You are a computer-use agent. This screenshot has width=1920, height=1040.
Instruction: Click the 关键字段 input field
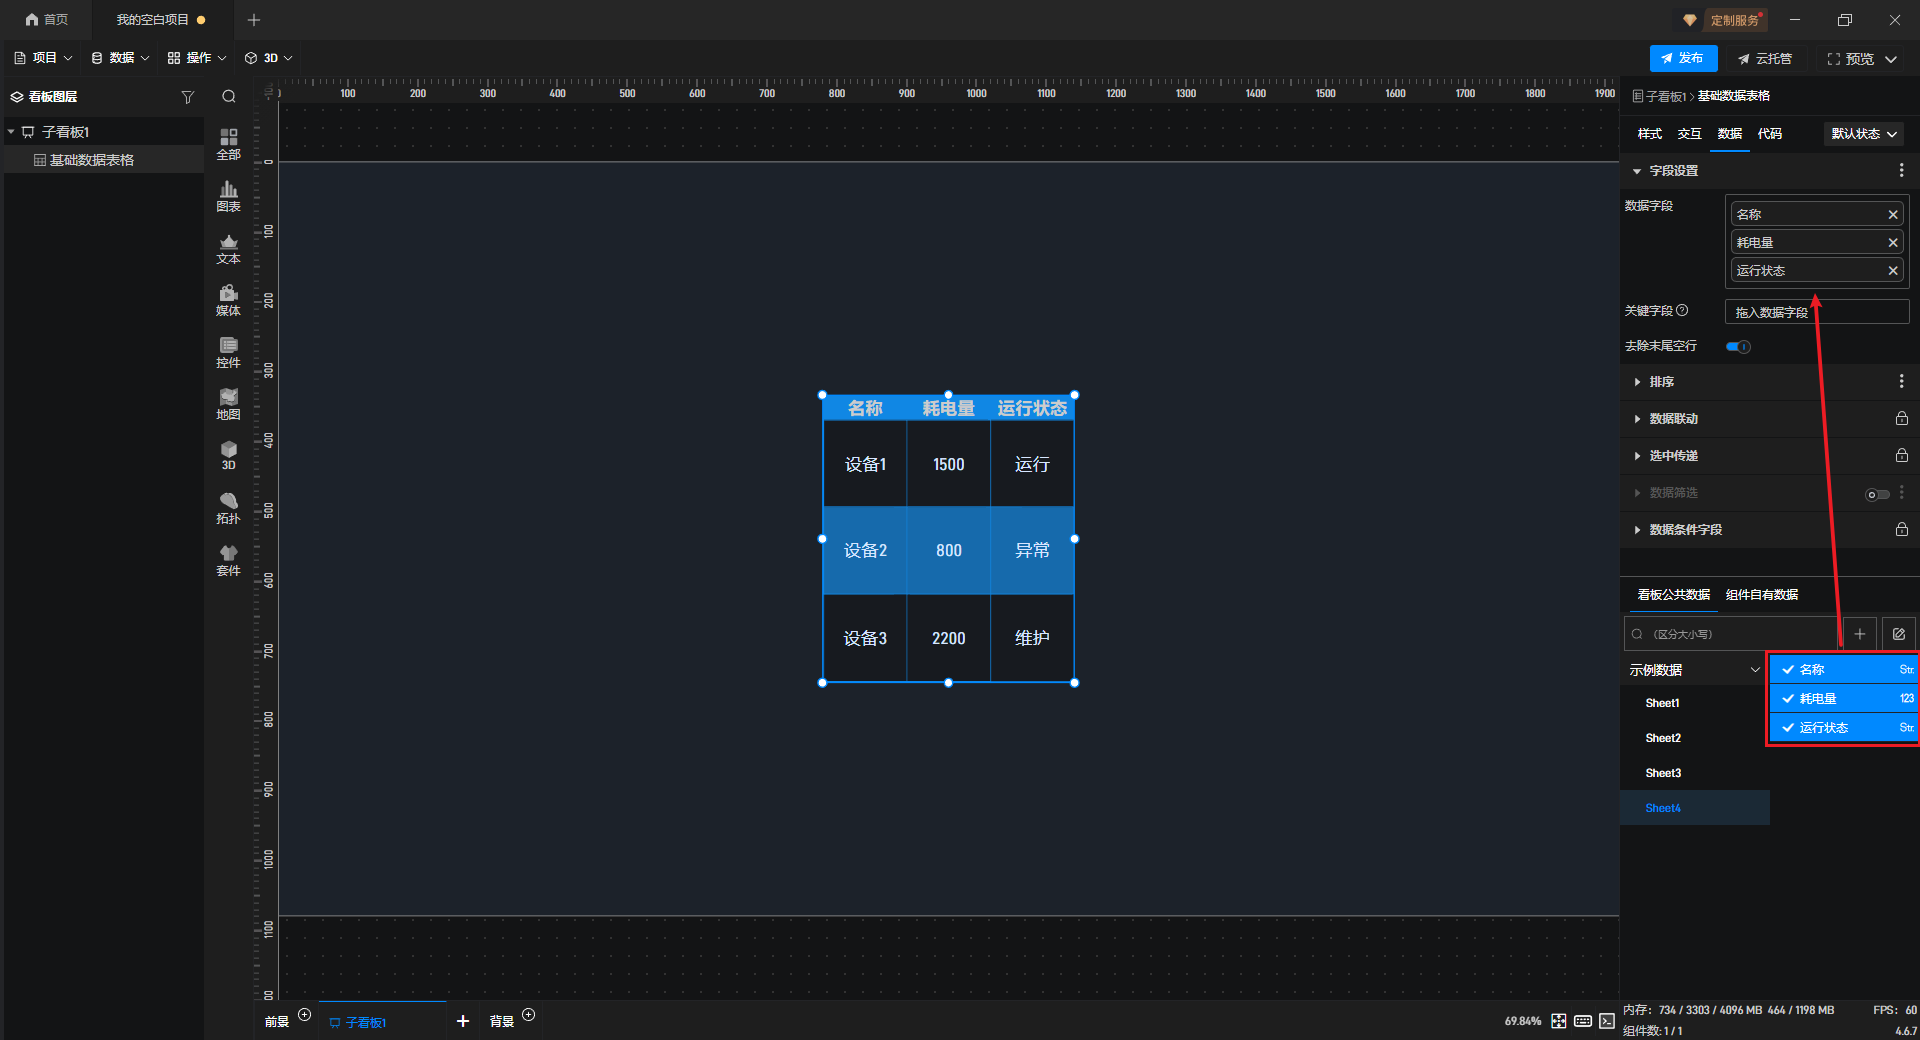tap(1816, 312)
